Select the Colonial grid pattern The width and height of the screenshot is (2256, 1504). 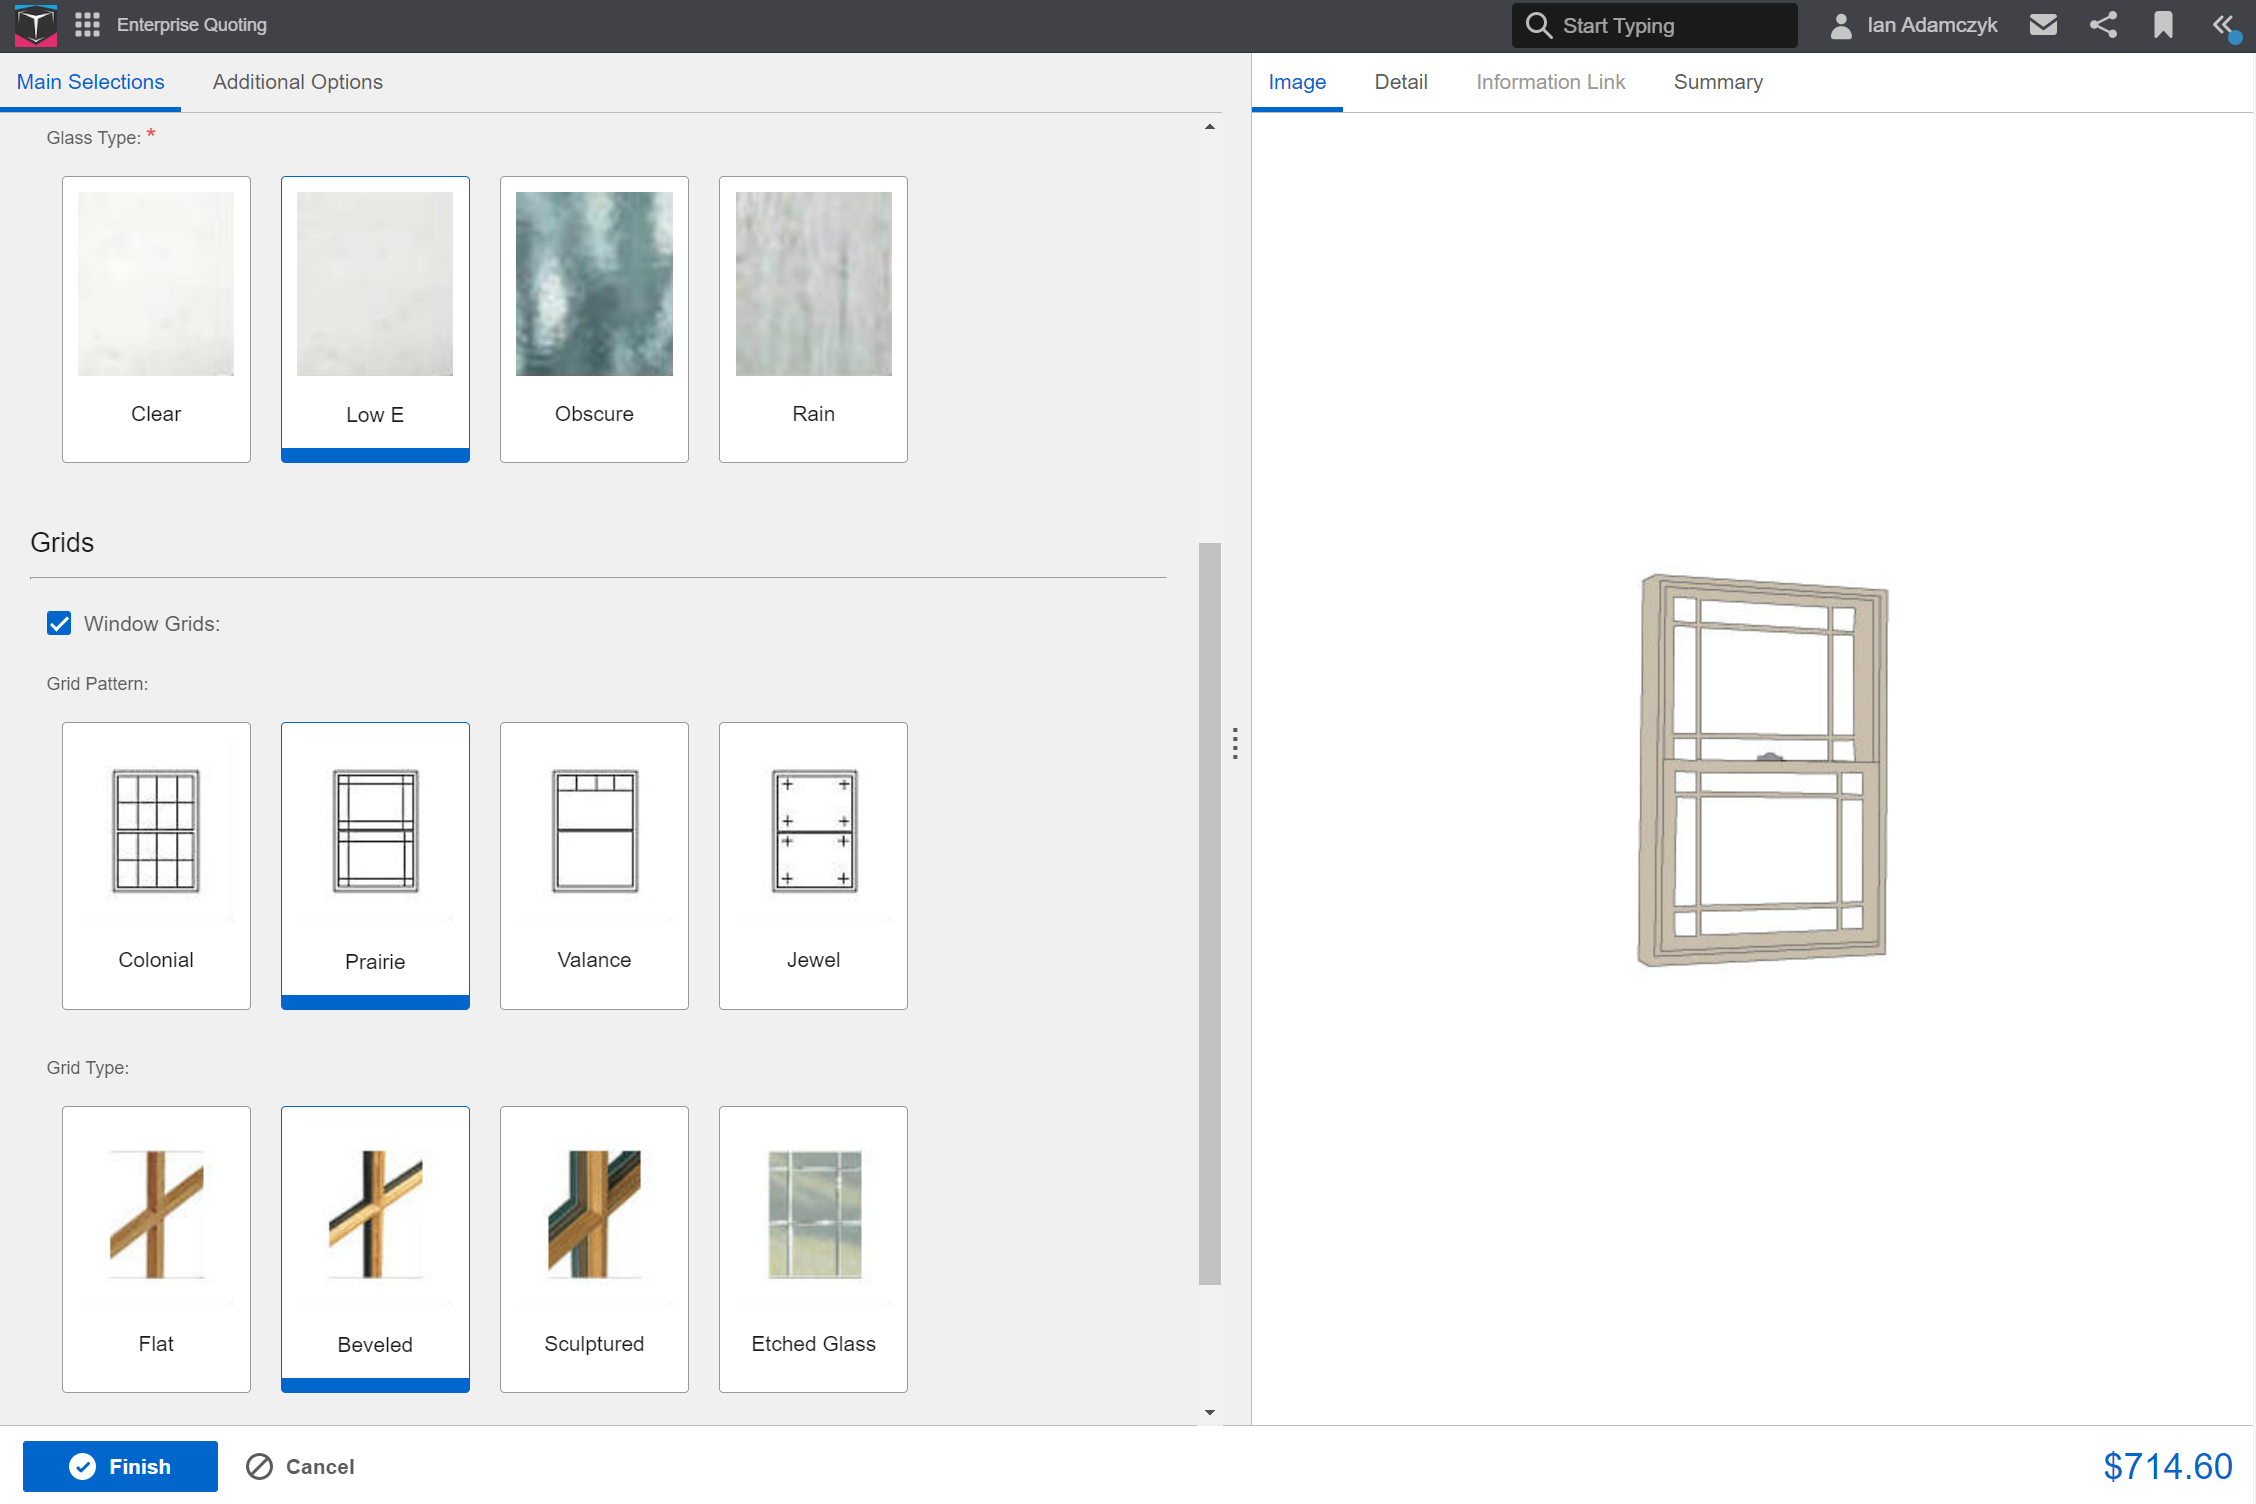156,865
